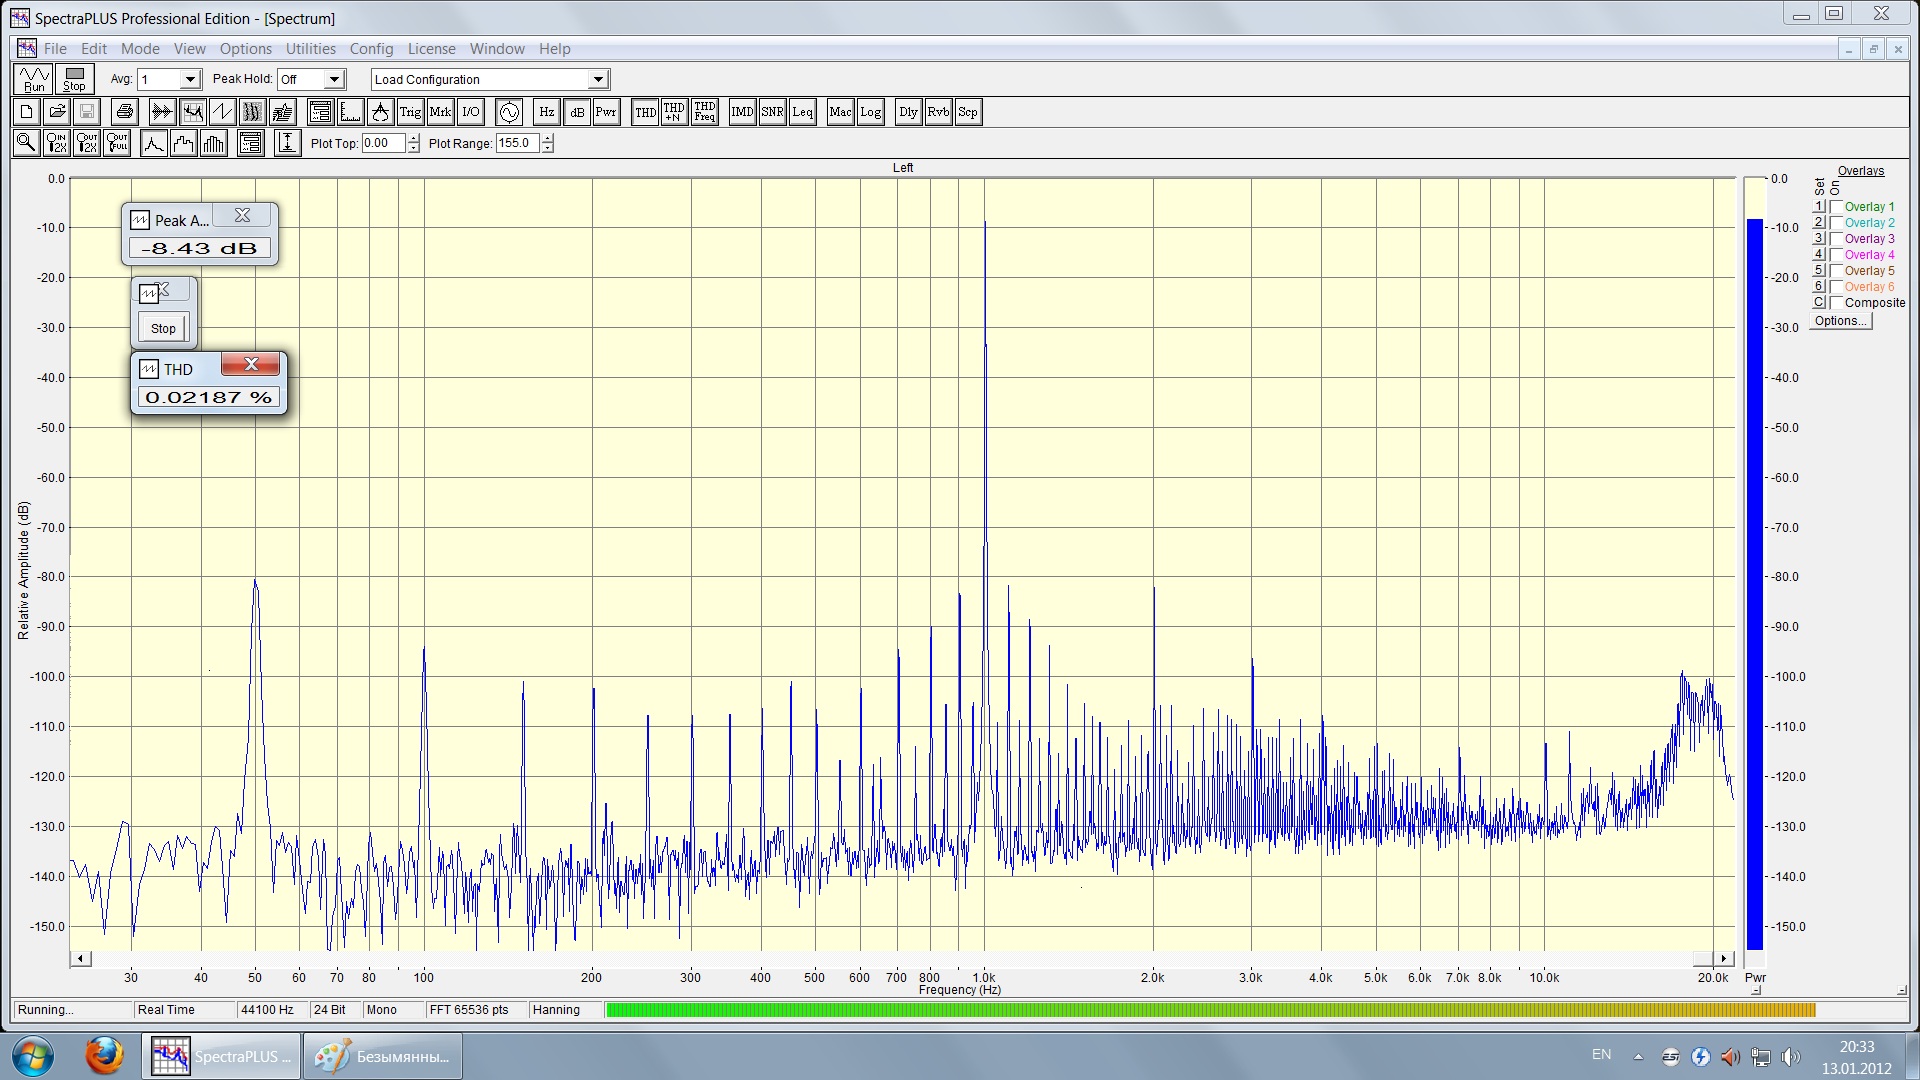Click the Mrk markers toolbar button

440,112
